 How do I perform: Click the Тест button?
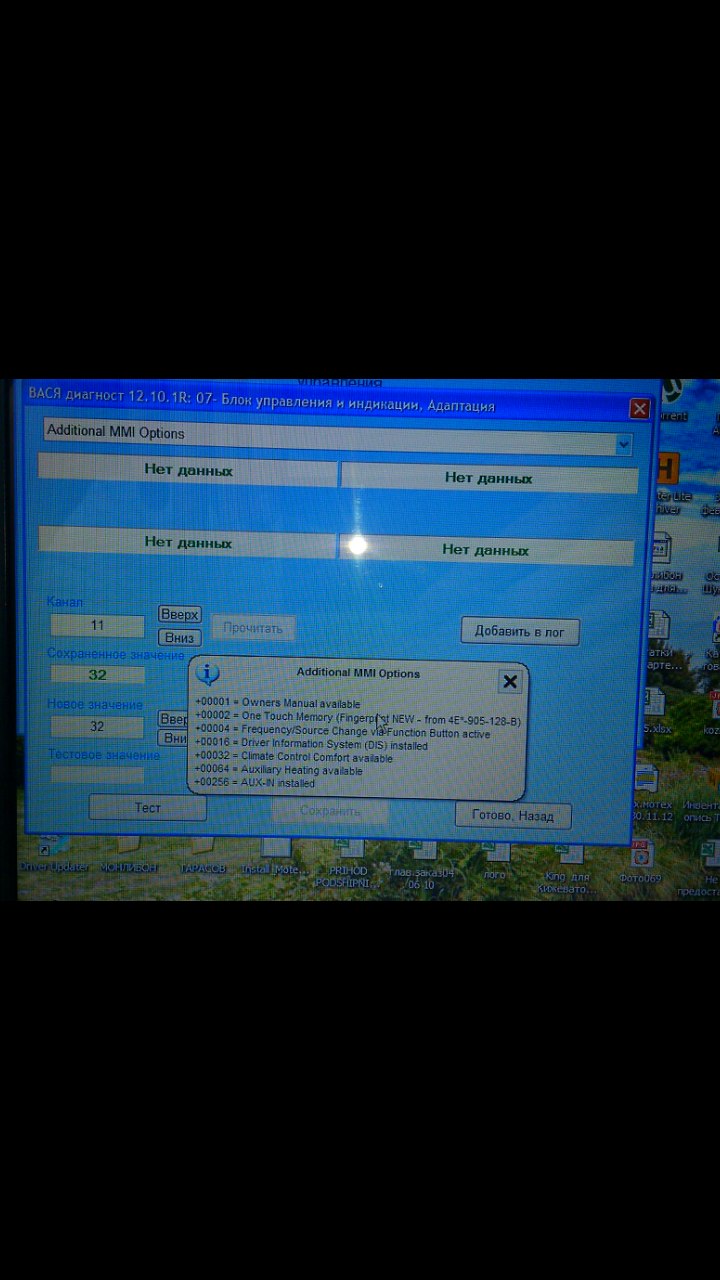click(x=147, y=807)
